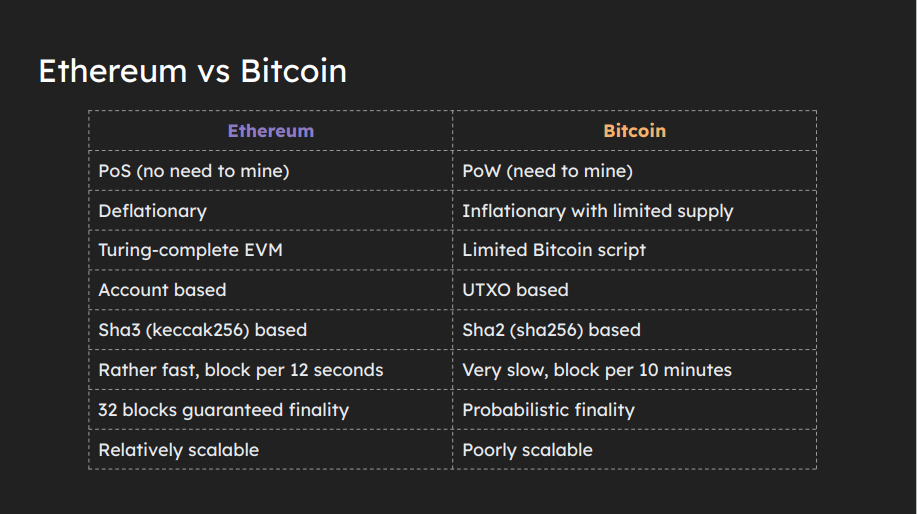Click the 'Ethereum vs Bitcoin' slide title
The height and width of the screenshot is (514, 917).
[192, 71]
